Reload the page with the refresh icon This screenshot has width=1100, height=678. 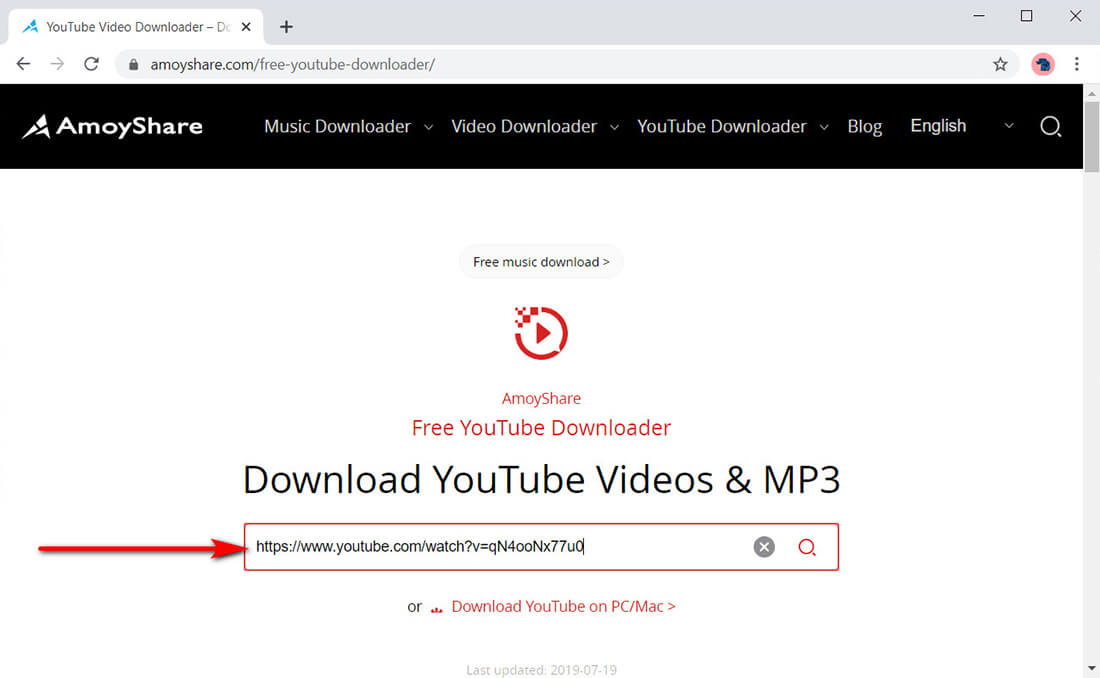pos(91,64)
